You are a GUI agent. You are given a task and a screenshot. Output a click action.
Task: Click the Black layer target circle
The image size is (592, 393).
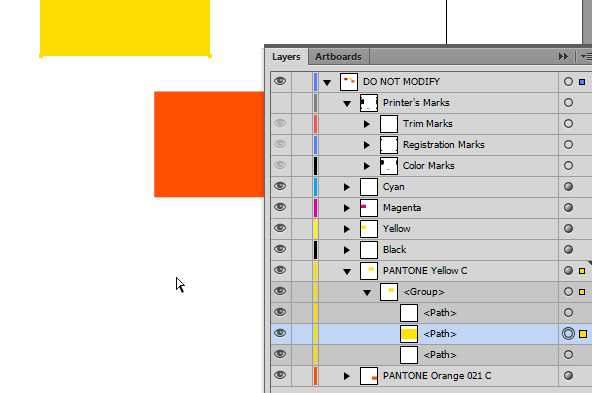(568, 250)
